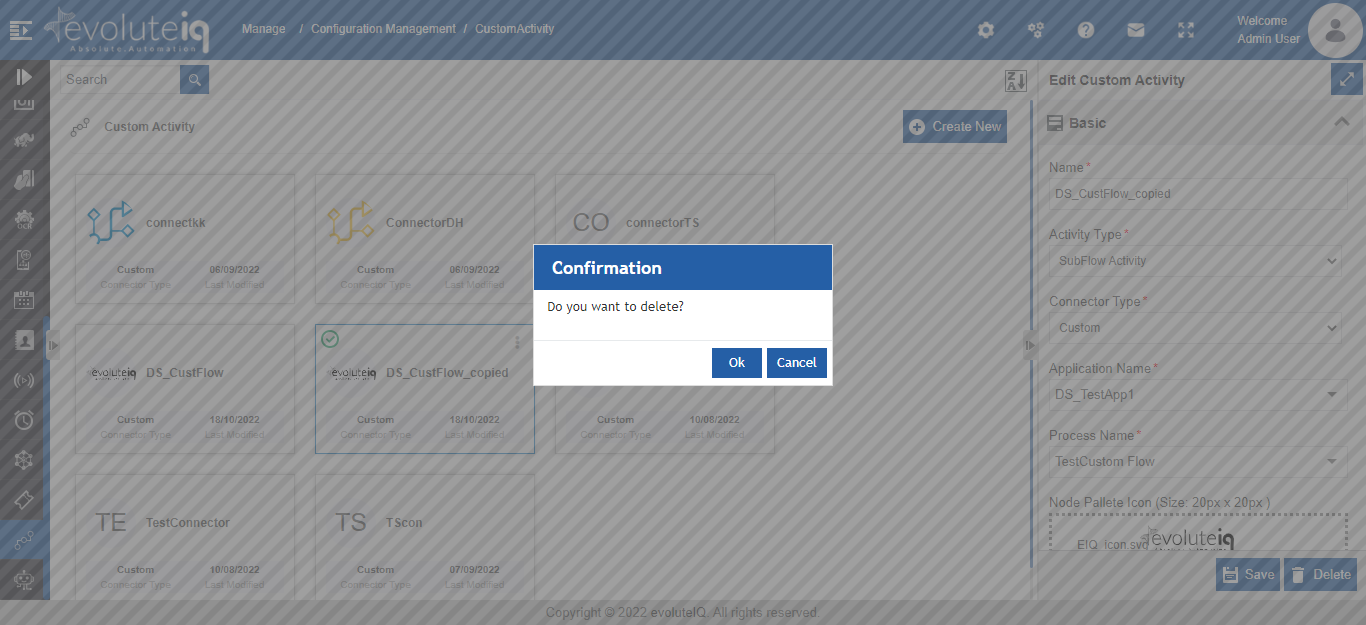This screenshot has width=1366, height=625.
Task: Click the search magnifier button
Action: click(x=194, y=79)
